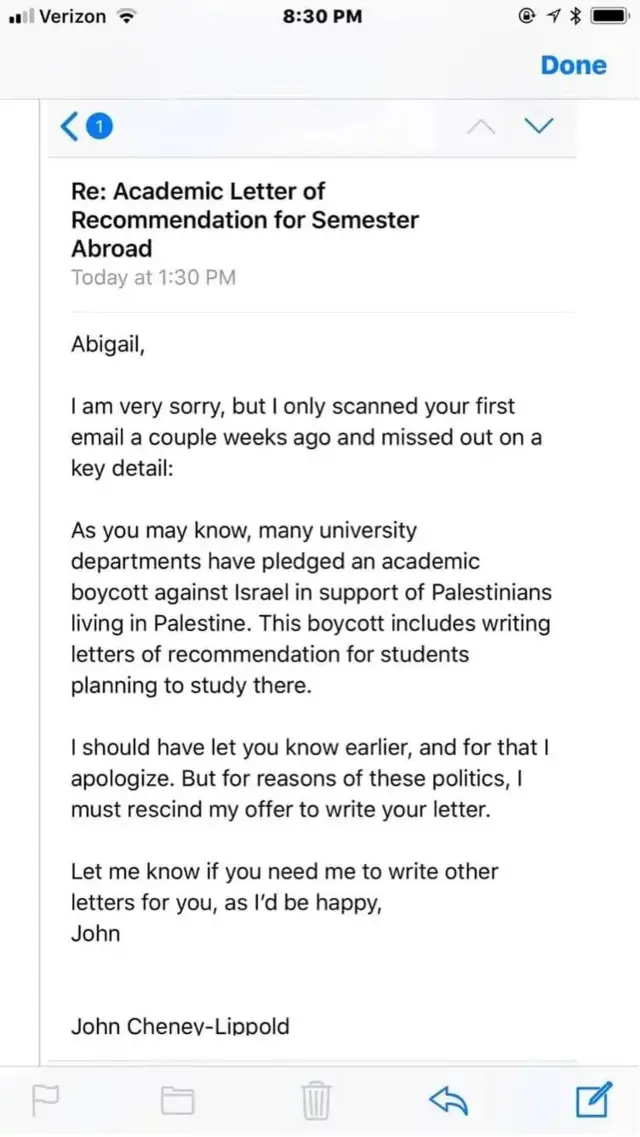Tap the up chevron to view previous message
The height and width of the screenshot is (1137, 640).
coord(481,126)
